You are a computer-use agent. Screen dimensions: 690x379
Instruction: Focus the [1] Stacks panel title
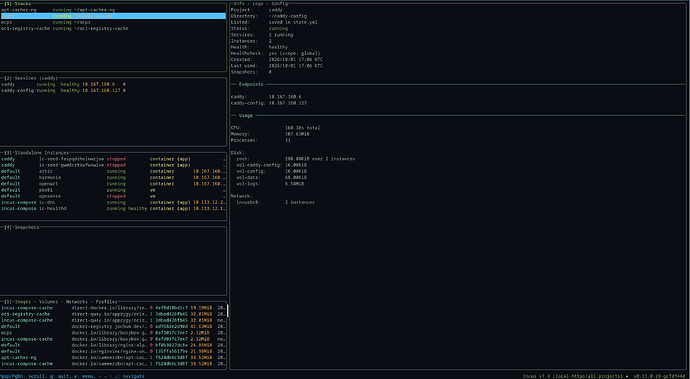(18, 4)
